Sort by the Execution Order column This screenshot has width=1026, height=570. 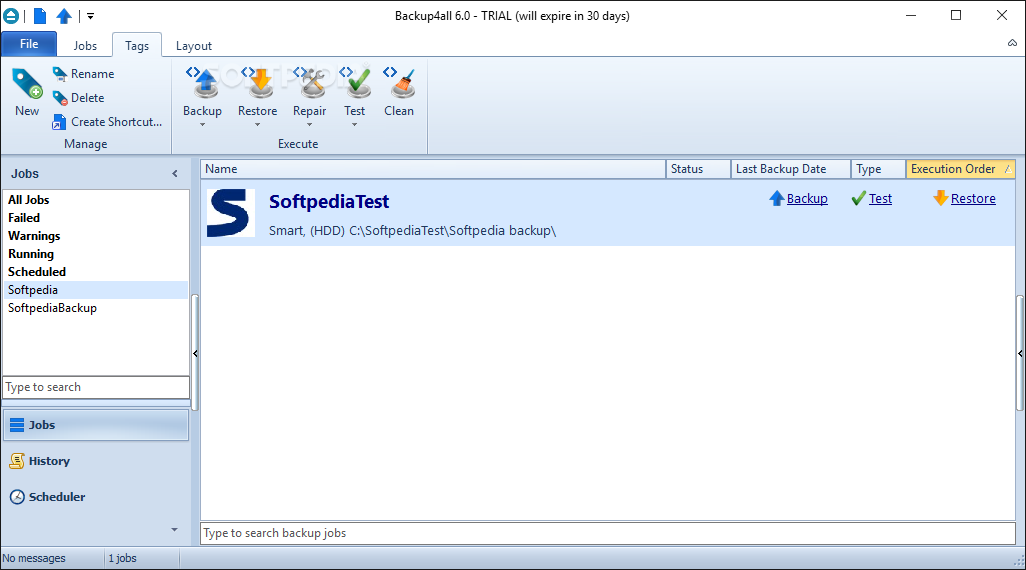961,169
